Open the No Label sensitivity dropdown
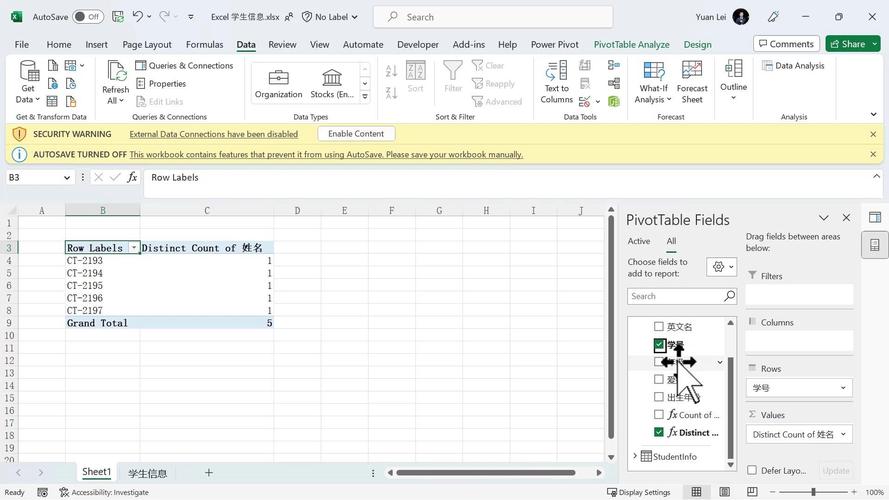This screenshot has width=889, height=500. point(330,17)
